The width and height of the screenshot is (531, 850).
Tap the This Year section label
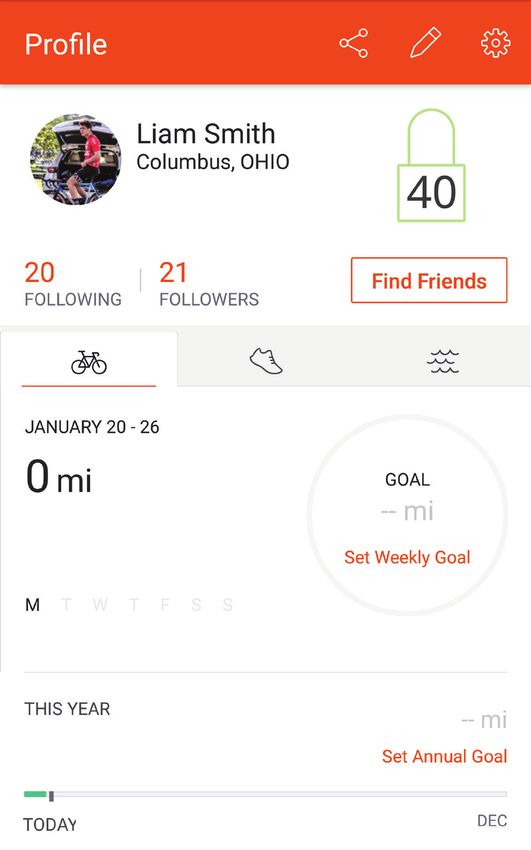coord(67,709)
